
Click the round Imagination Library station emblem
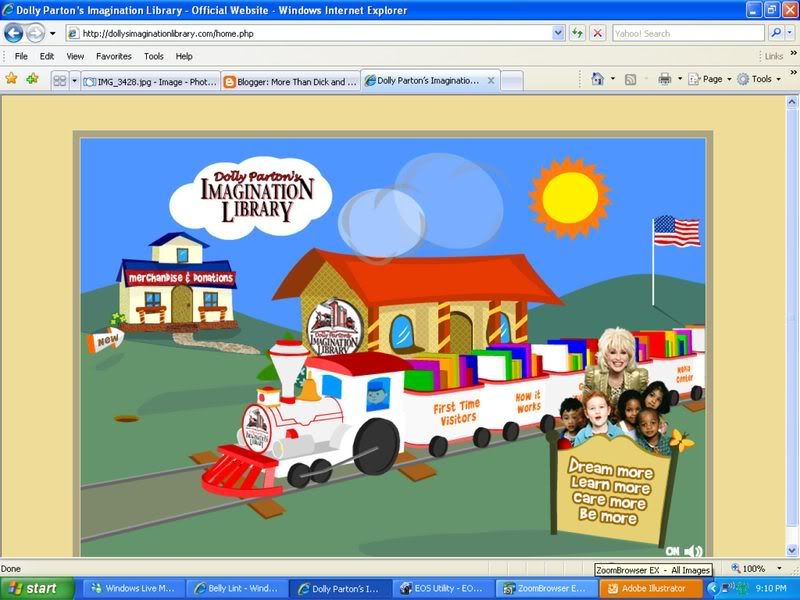[x=335, y=327]
